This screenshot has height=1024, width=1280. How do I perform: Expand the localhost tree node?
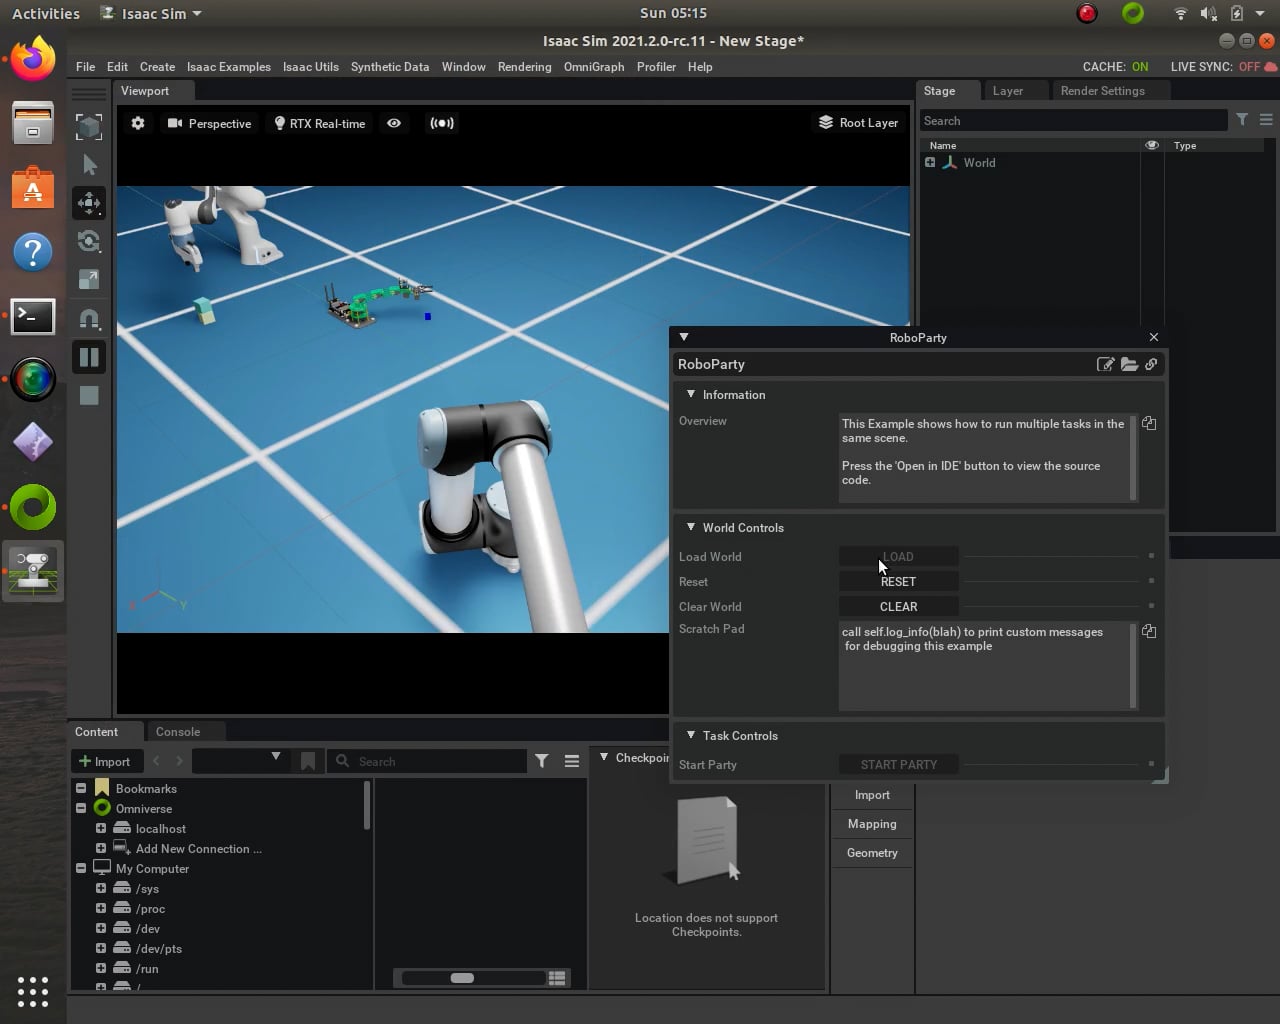tap(101, 828)
